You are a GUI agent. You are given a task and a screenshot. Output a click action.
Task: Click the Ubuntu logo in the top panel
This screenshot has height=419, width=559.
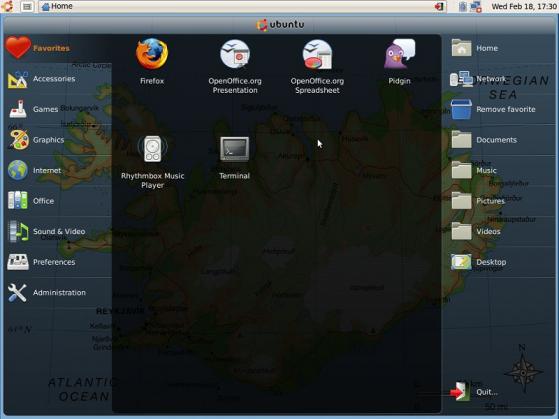(7, 6)
